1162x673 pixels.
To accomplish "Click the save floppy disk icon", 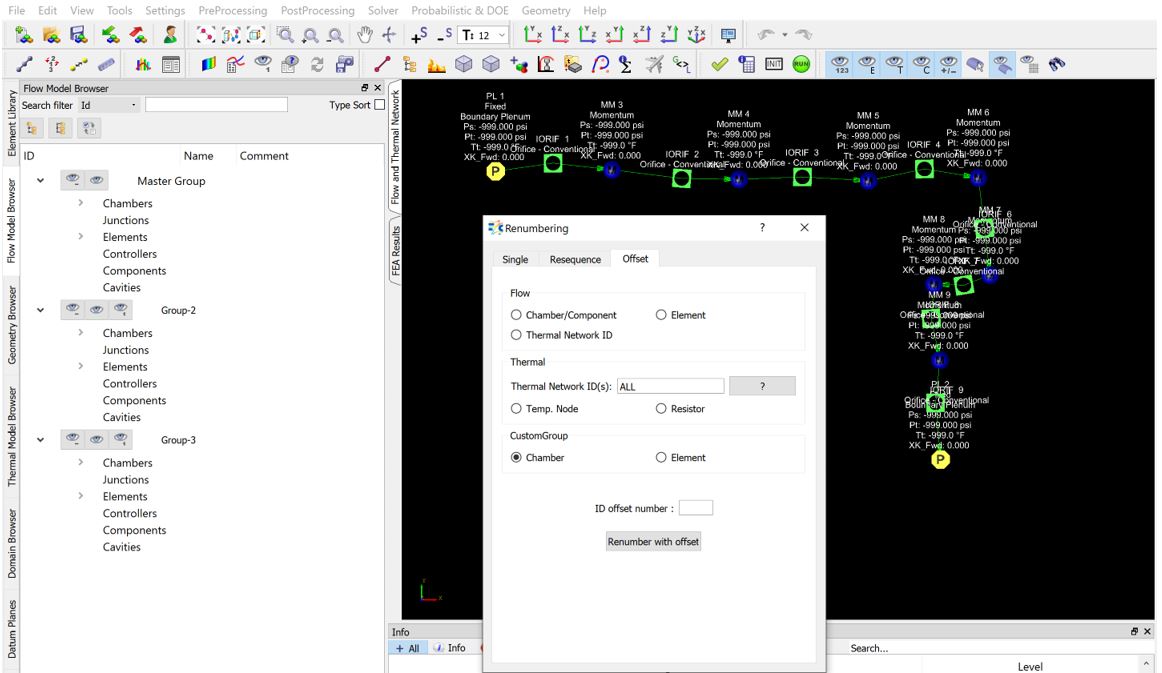I will tap(78, 35).
